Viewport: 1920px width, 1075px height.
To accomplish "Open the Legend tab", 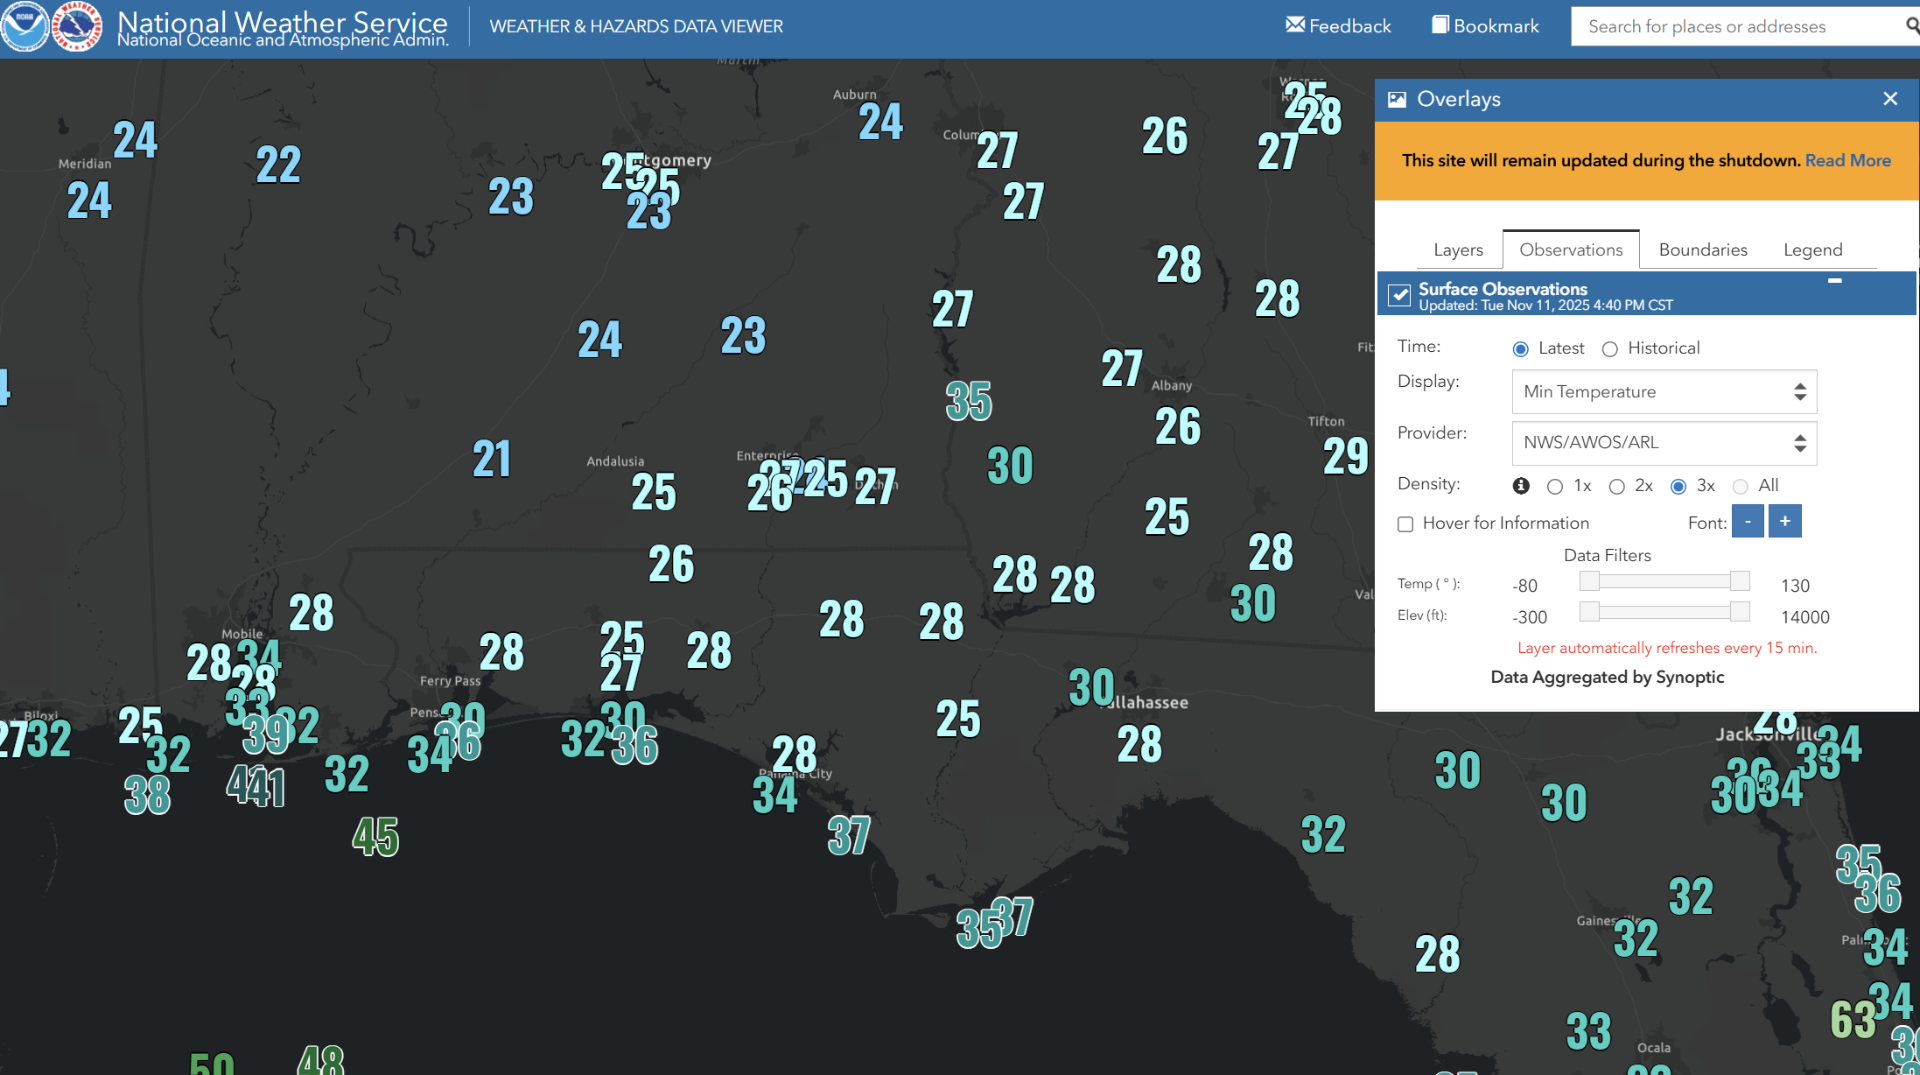I will coord(1812,250).
